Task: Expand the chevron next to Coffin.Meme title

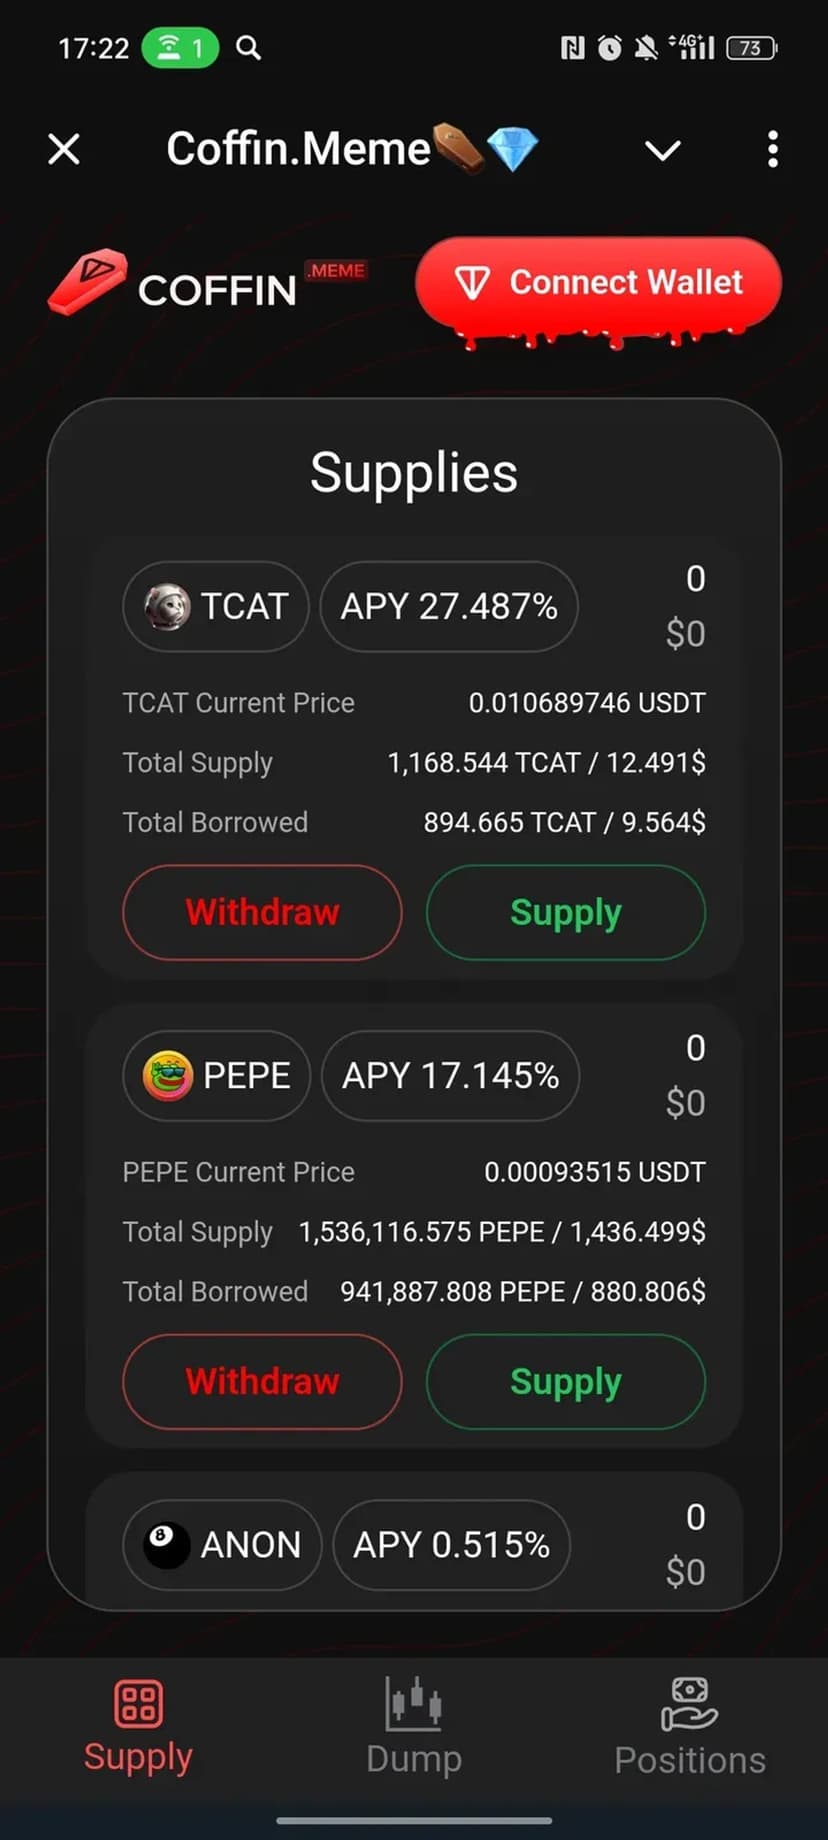Action: click(662, 150)
